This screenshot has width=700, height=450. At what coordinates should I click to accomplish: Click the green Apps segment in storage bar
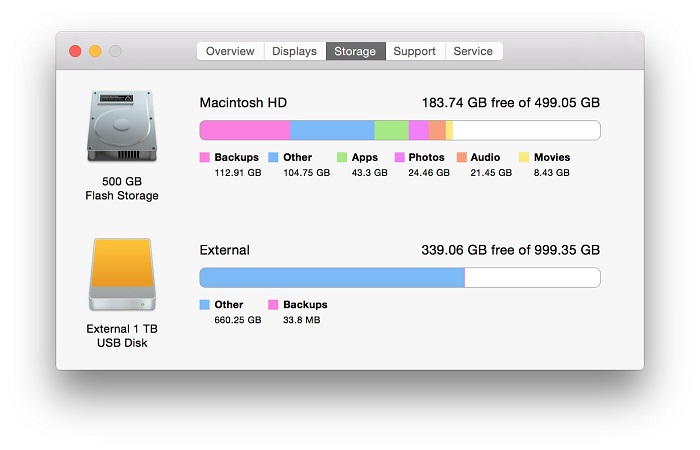(392, 130)
